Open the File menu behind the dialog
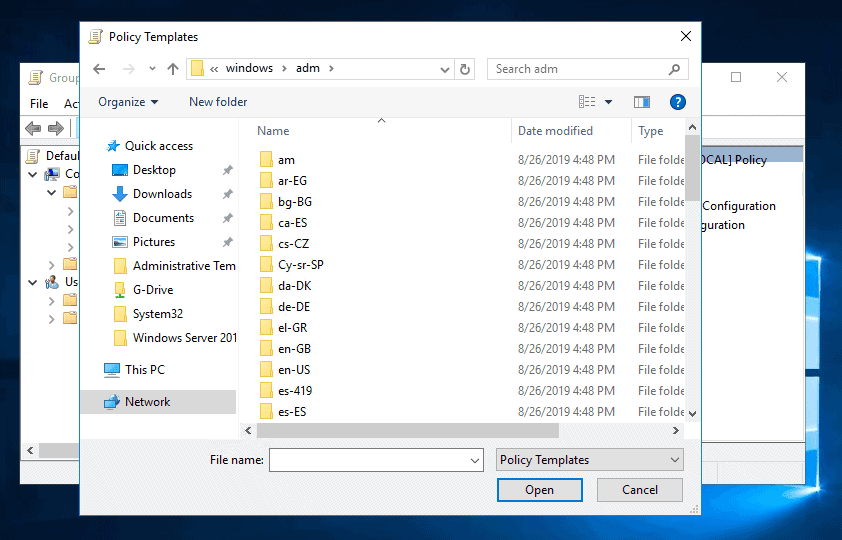This screenshot has height=540, width=842. coord(39,104)
